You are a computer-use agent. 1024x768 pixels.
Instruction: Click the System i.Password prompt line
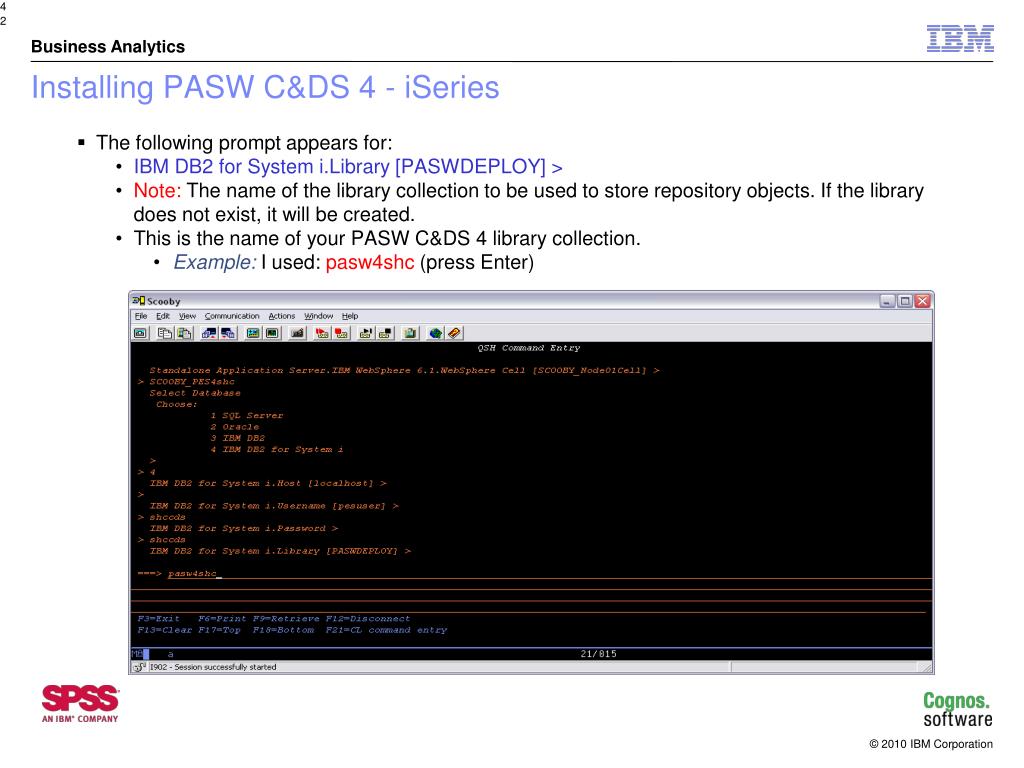point(244,528)
